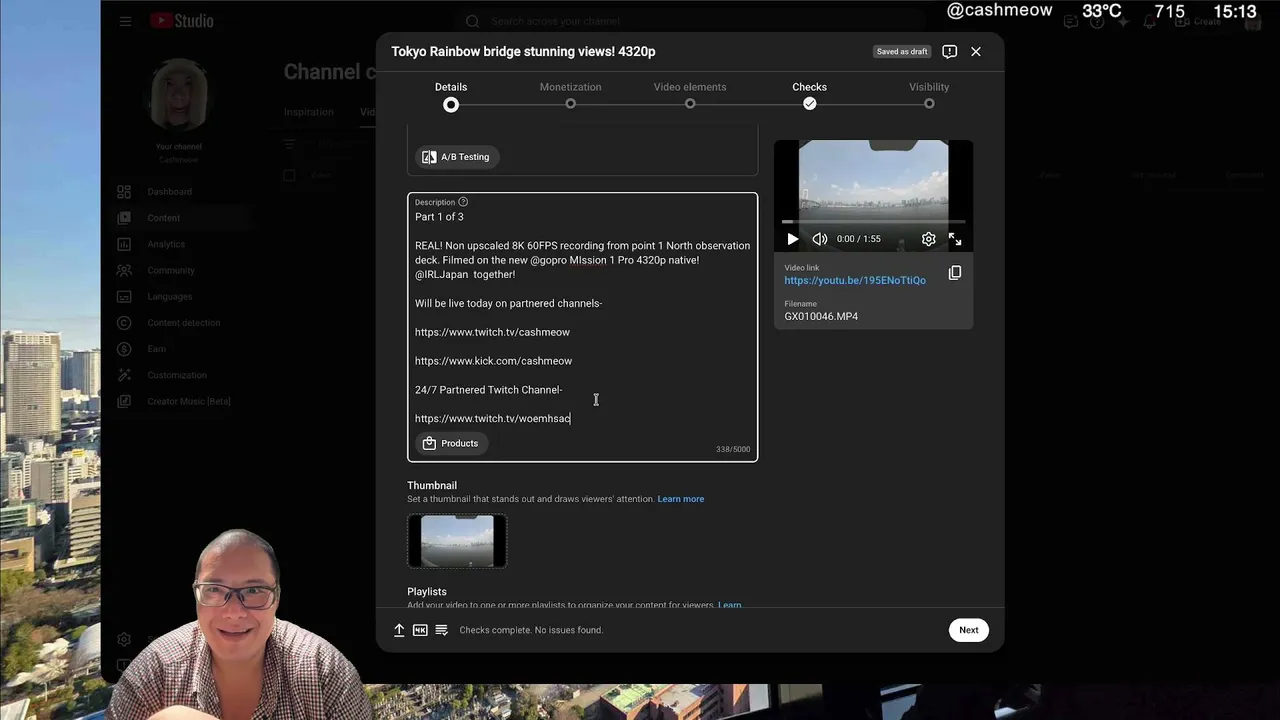Open the youtu.be video link
This screenshot has height=720, width=1280.
(855, 281)
